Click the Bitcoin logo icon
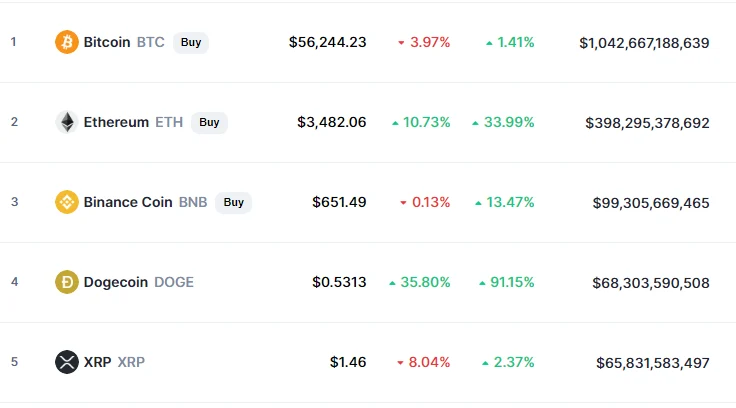This screenshot has width=736, height=408. pos(67,42)
